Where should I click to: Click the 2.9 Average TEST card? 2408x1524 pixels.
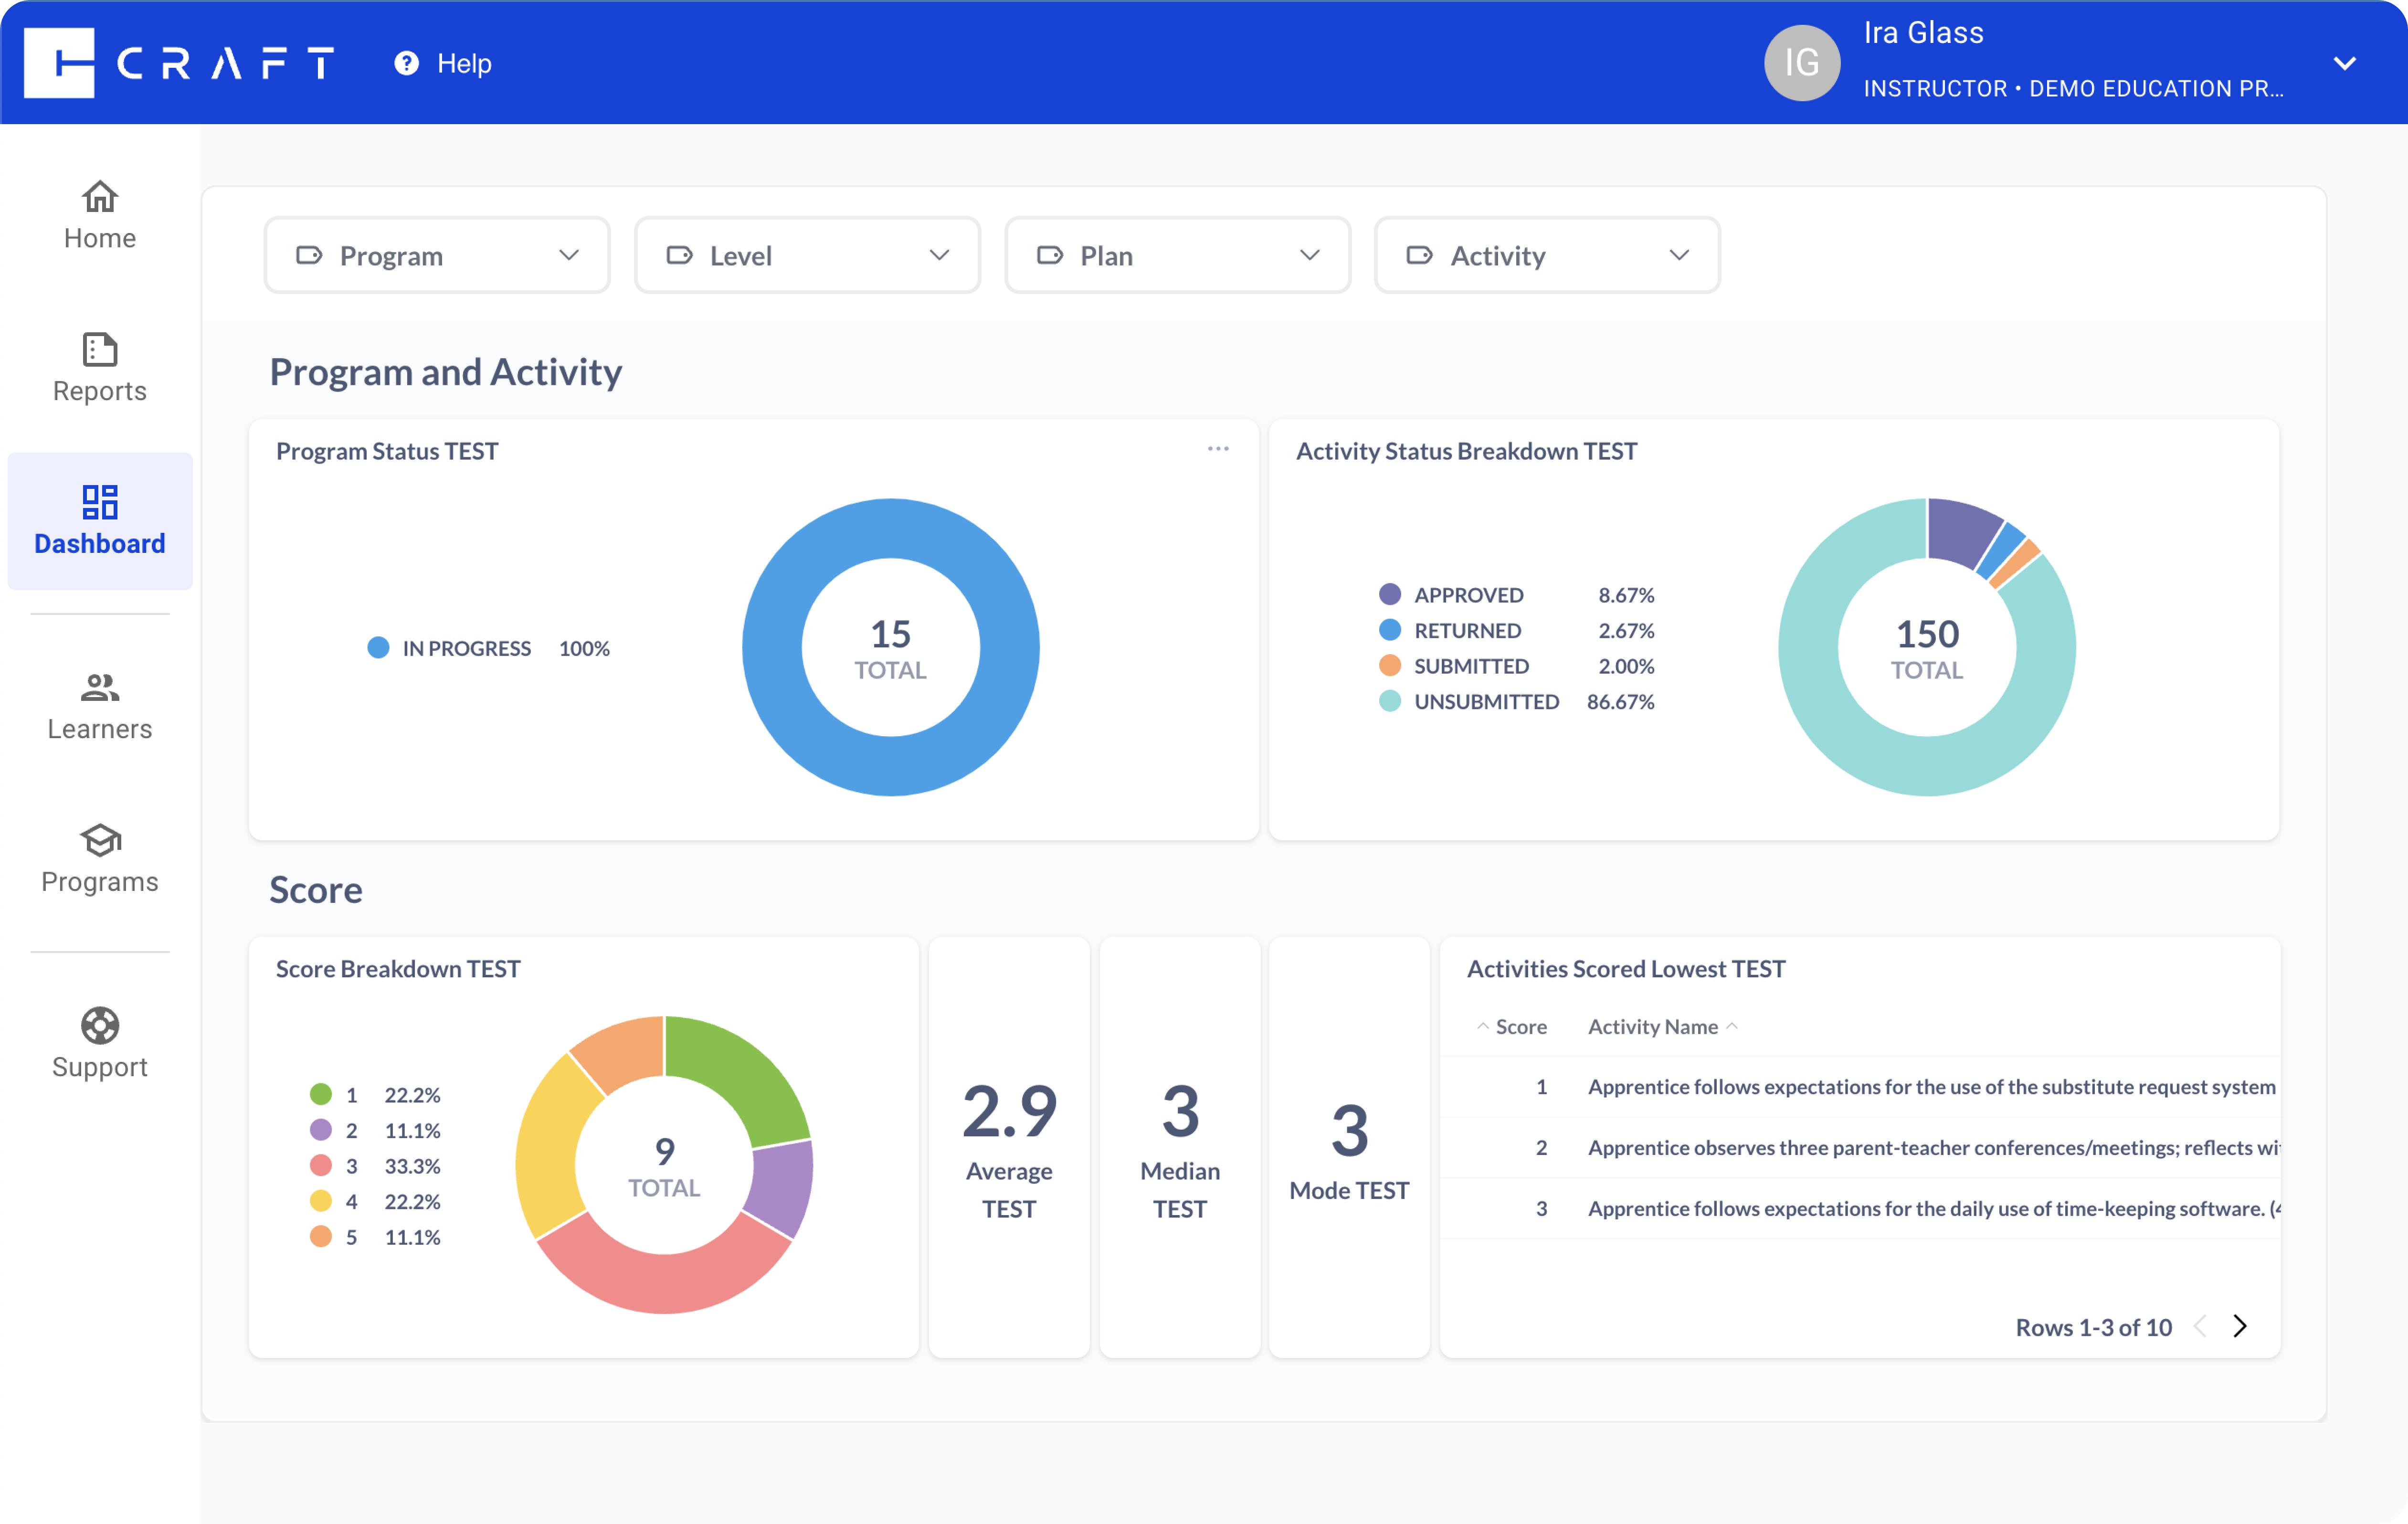pos(1009,1148)
